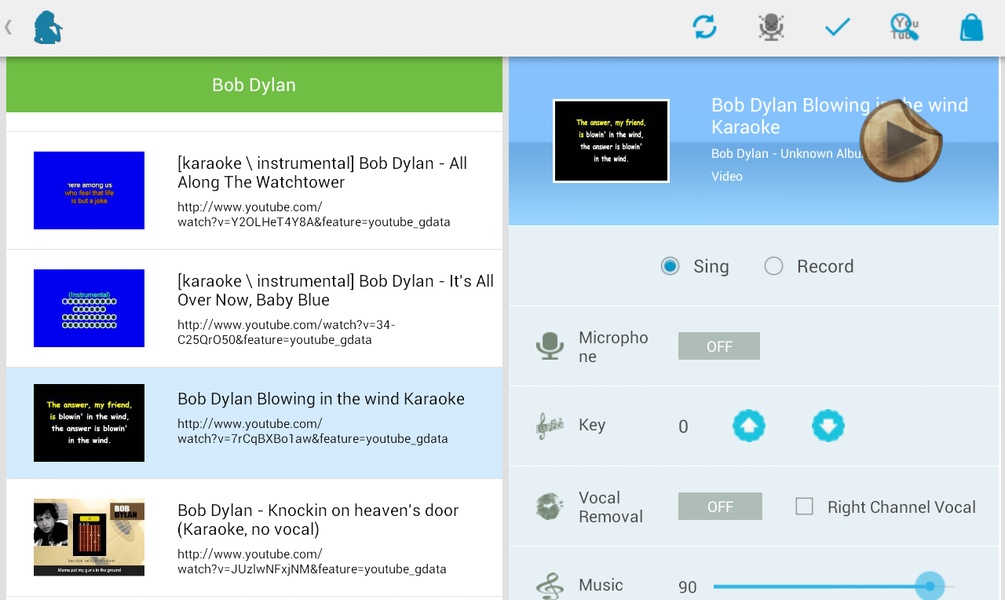
Task: Open the microphone settings icon in toolbar
Action: pyautogui.click(x=771, y=27)
